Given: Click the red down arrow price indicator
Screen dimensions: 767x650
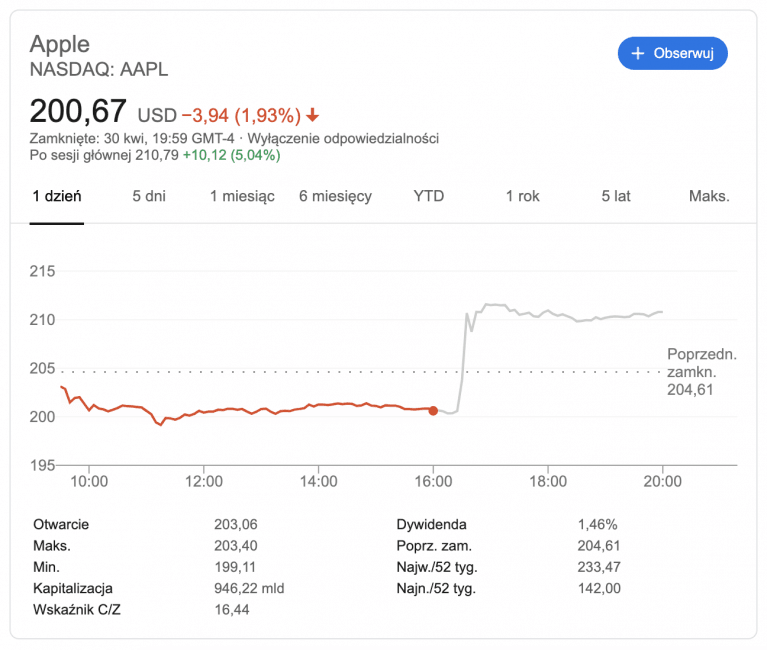Looking at the screenshot, I should [x=312, y=115].
